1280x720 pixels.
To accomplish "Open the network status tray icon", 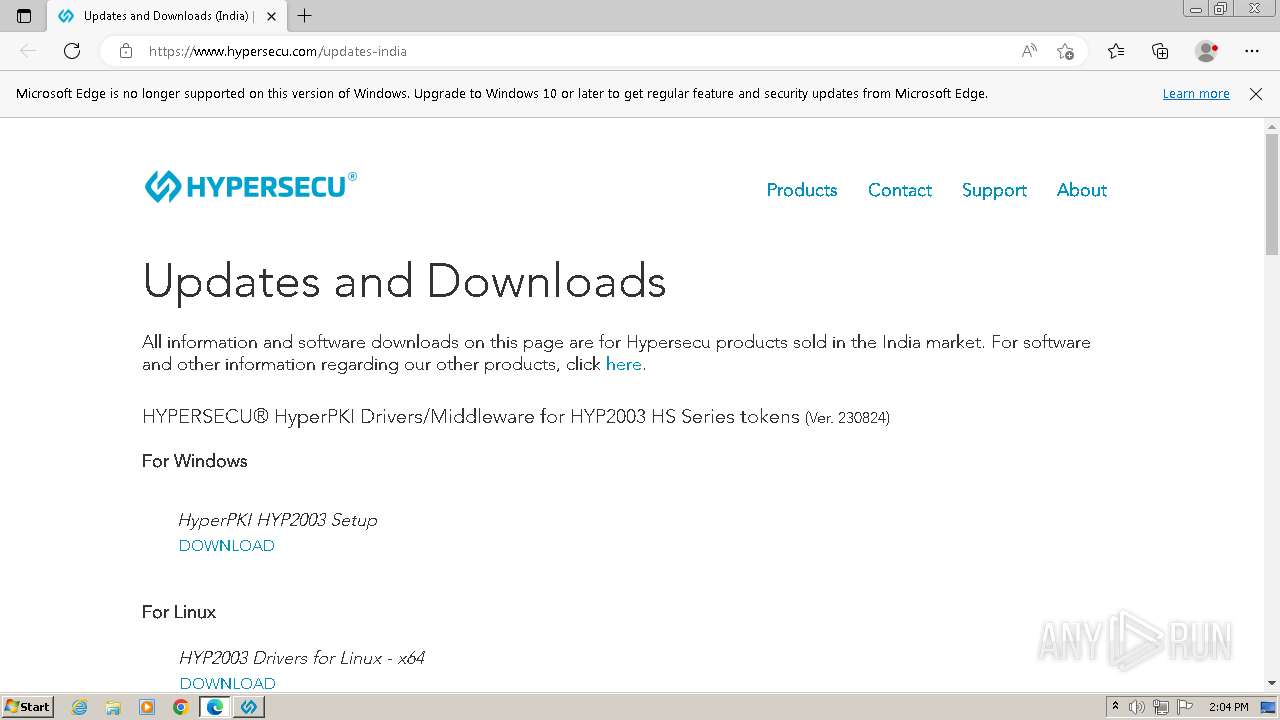I will point(1161,707).
